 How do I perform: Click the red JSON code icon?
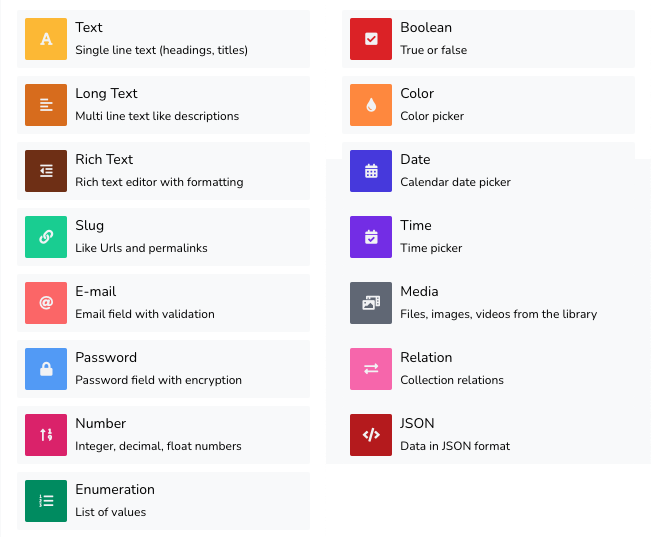[x=371, y=435]
